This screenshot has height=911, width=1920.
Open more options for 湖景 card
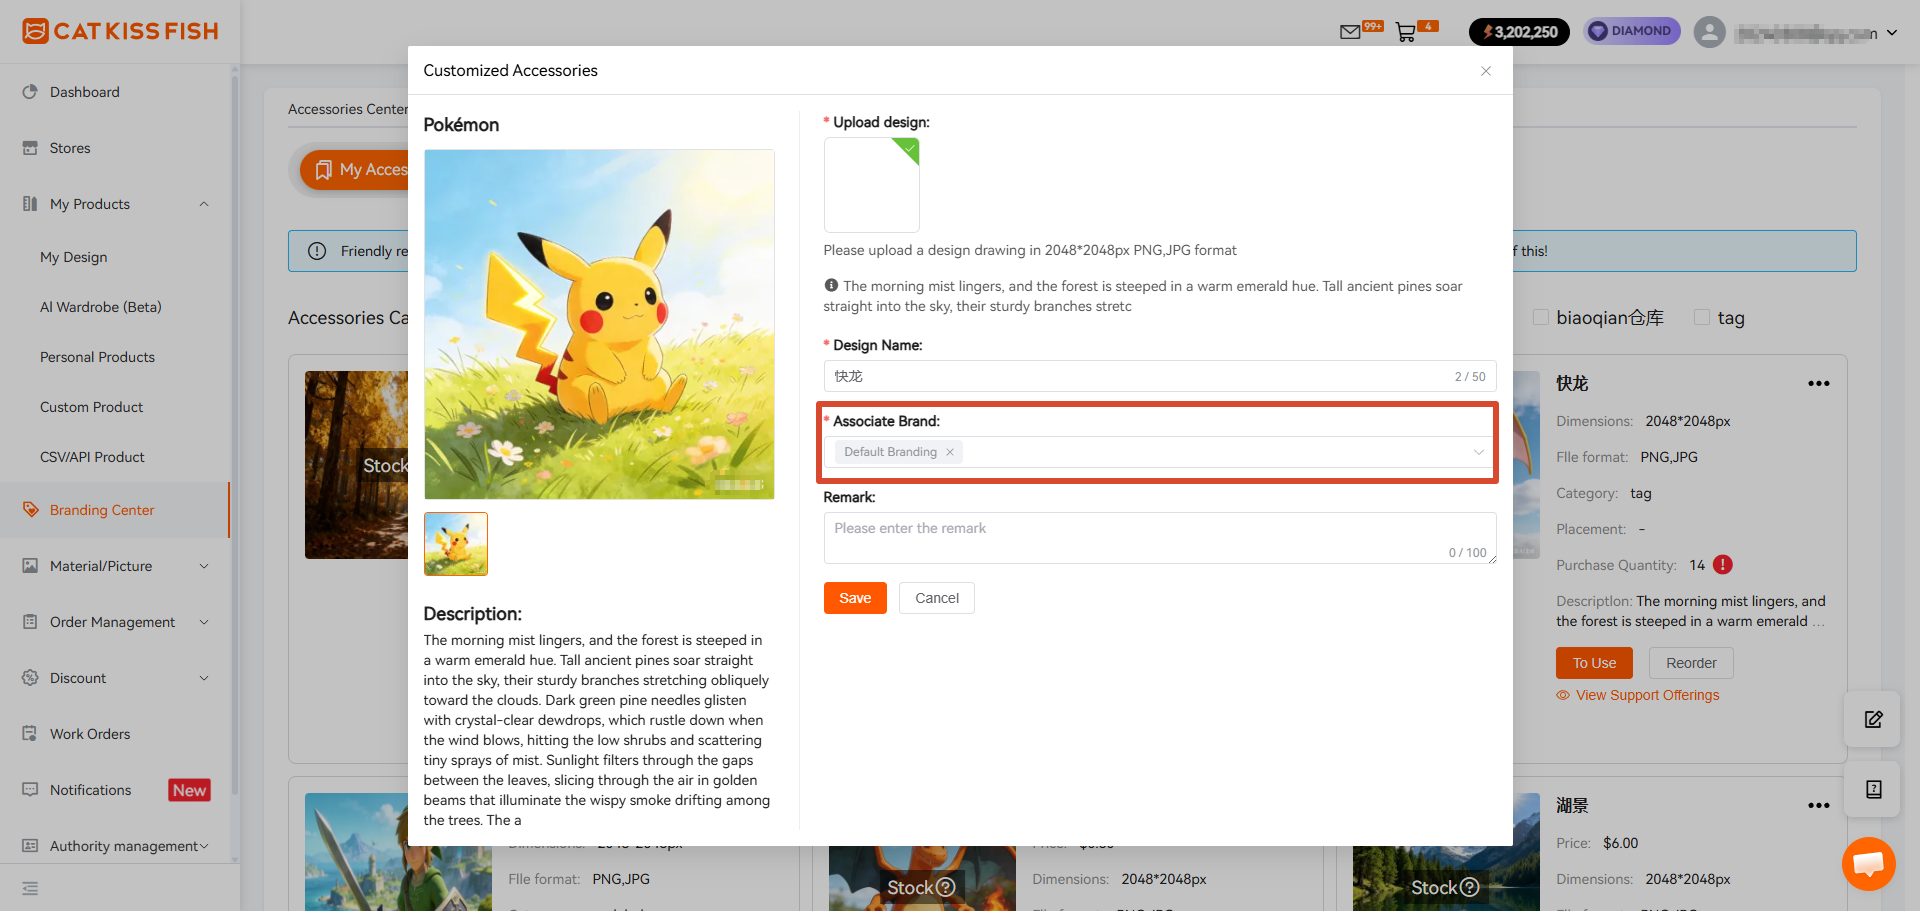coord(1819,806)
